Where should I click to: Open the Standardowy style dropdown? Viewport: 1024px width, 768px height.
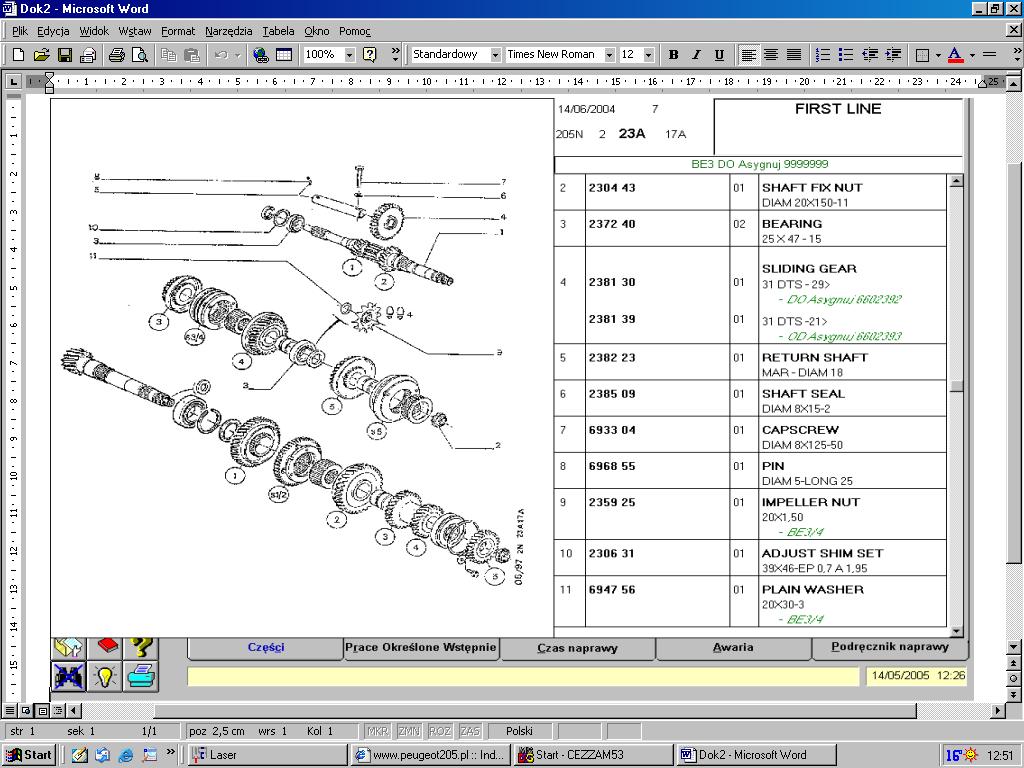494,55
